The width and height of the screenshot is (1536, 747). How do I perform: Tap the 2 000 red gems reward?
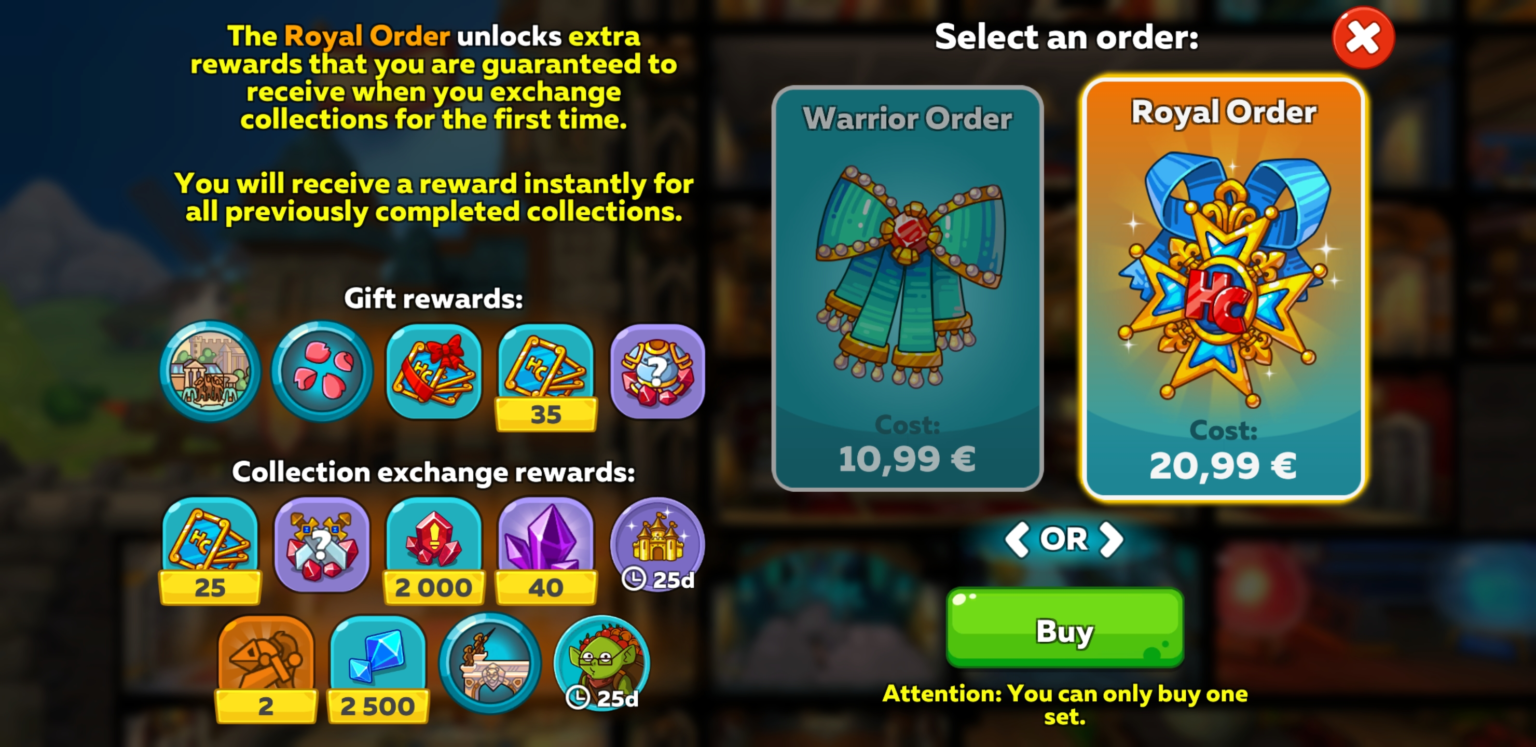click(x=434, y=550)
